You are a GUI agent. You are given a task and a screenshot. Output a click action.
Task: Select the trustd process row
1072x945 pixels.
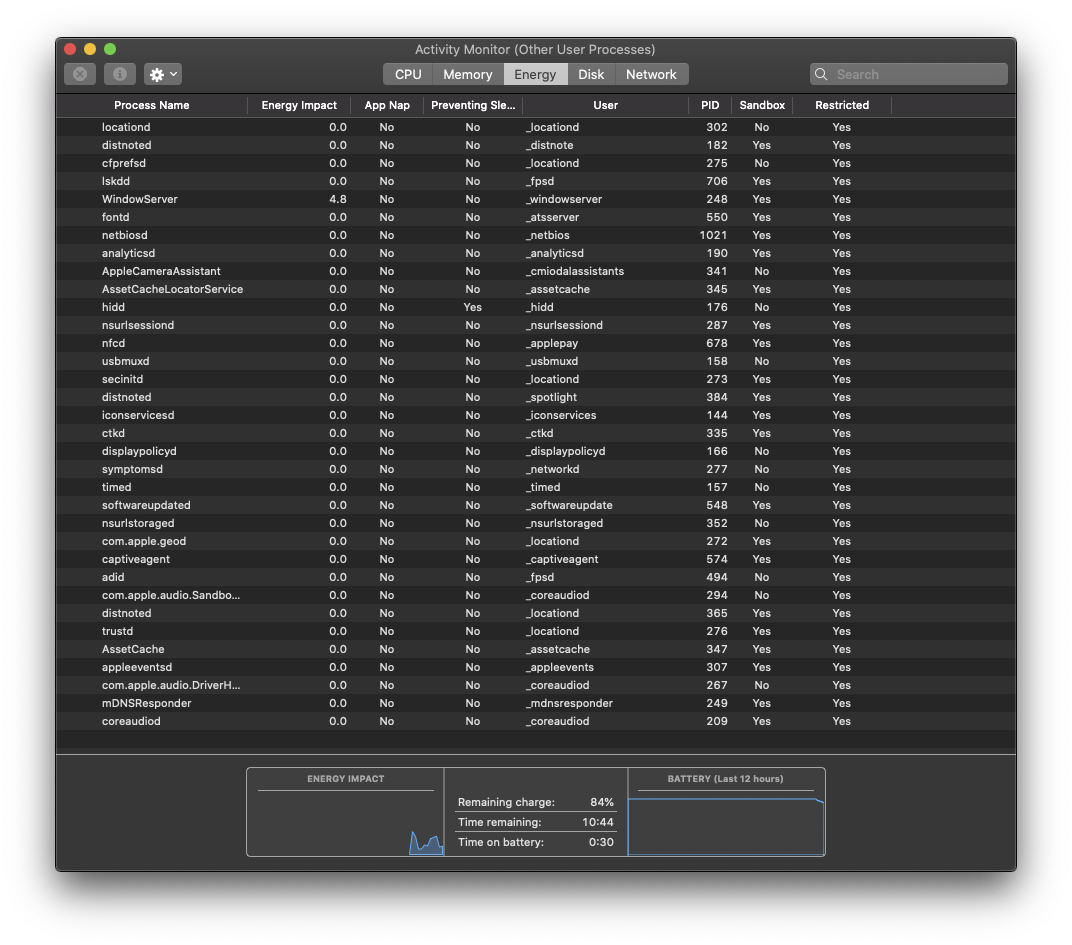coord(536,631)
